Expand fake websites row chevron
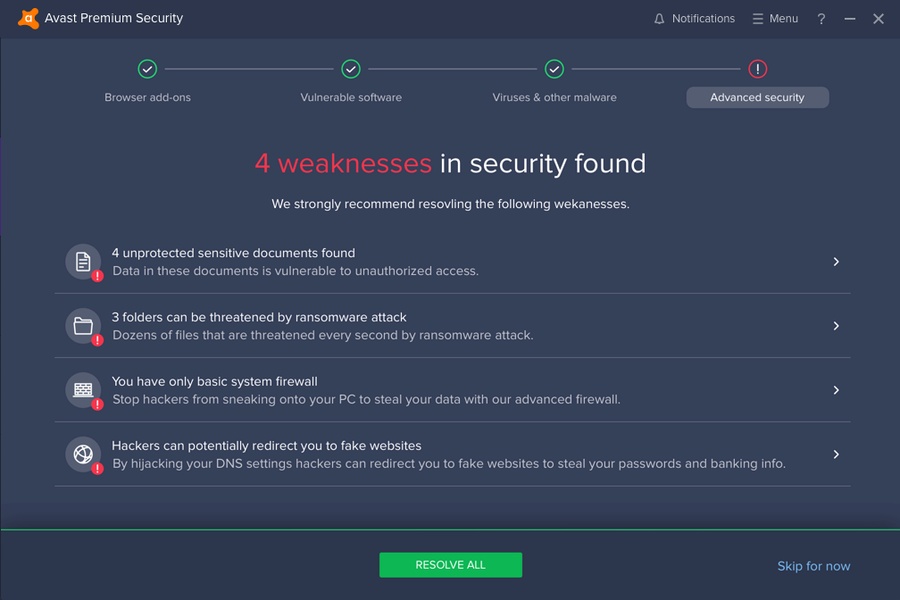 pos(836,454)
